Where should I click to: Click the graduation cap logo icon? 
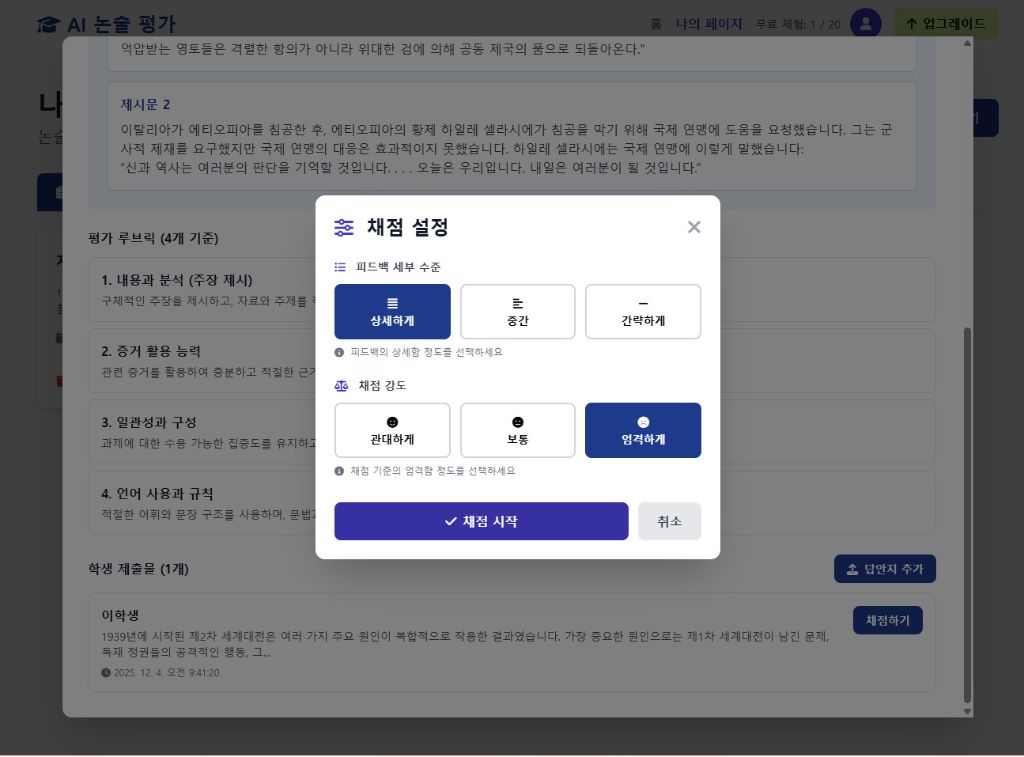pos(47,22)
